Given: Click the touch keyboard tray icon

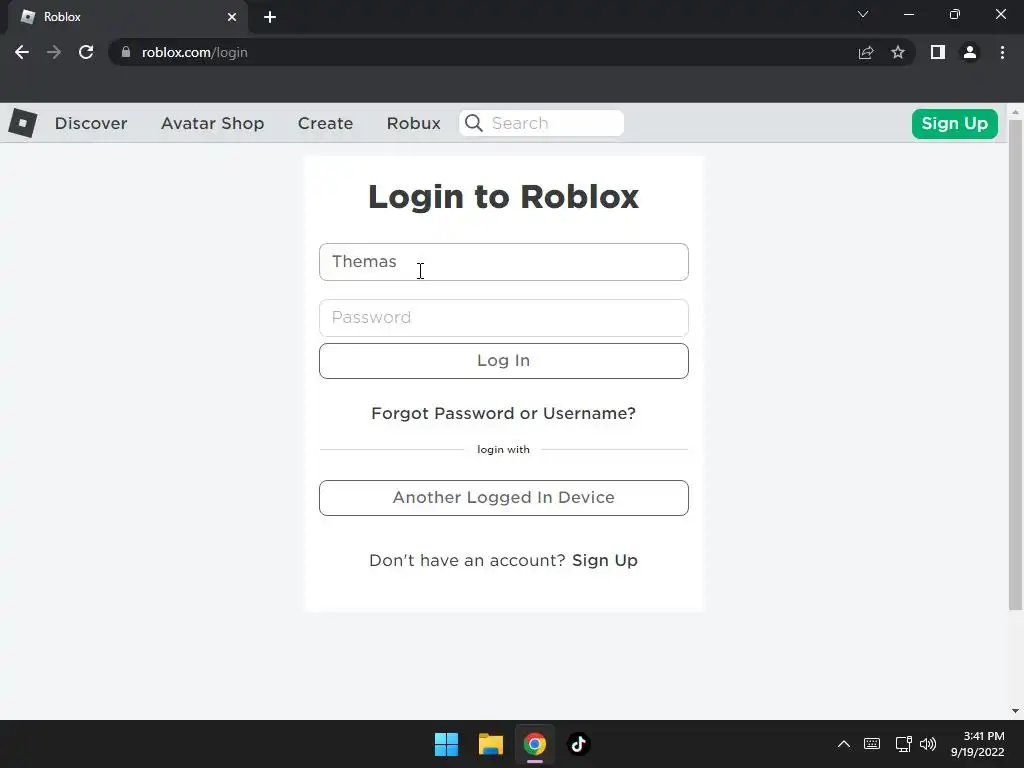Looking at the screenshot, I should (872, 744).
